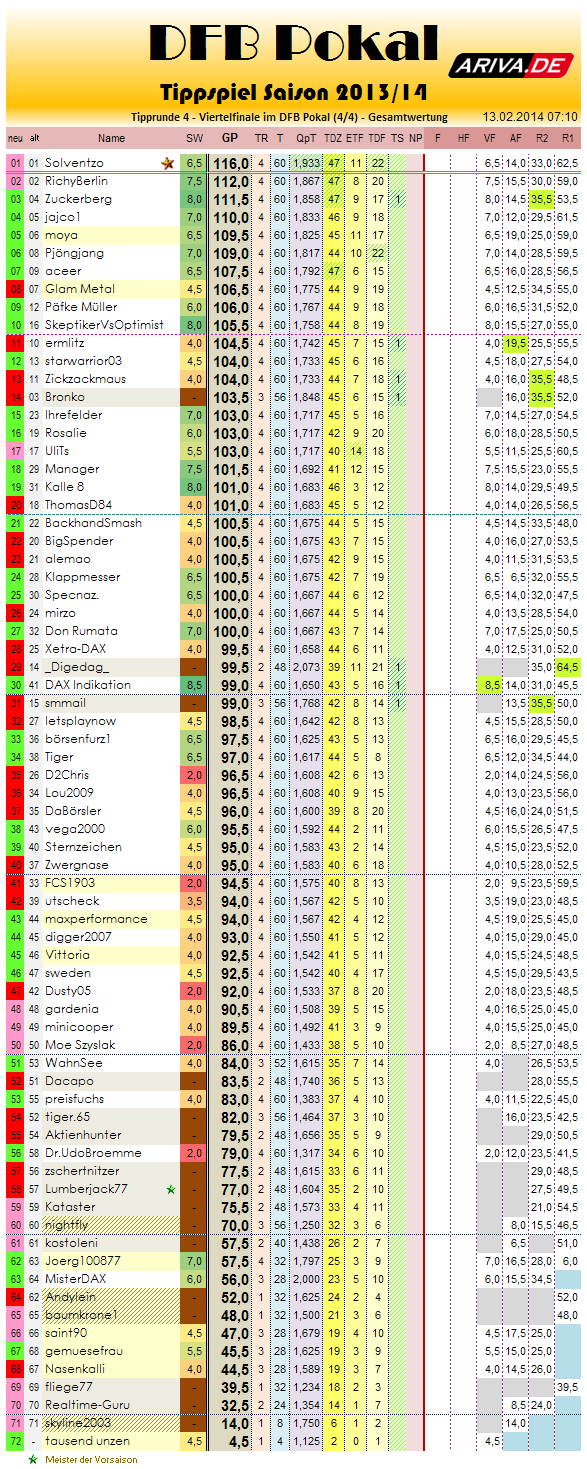Image resolution: width=587 pixels, height=1469 pixels.
Task: Select player name zschertnitzer
Action: click(83, 1171)
